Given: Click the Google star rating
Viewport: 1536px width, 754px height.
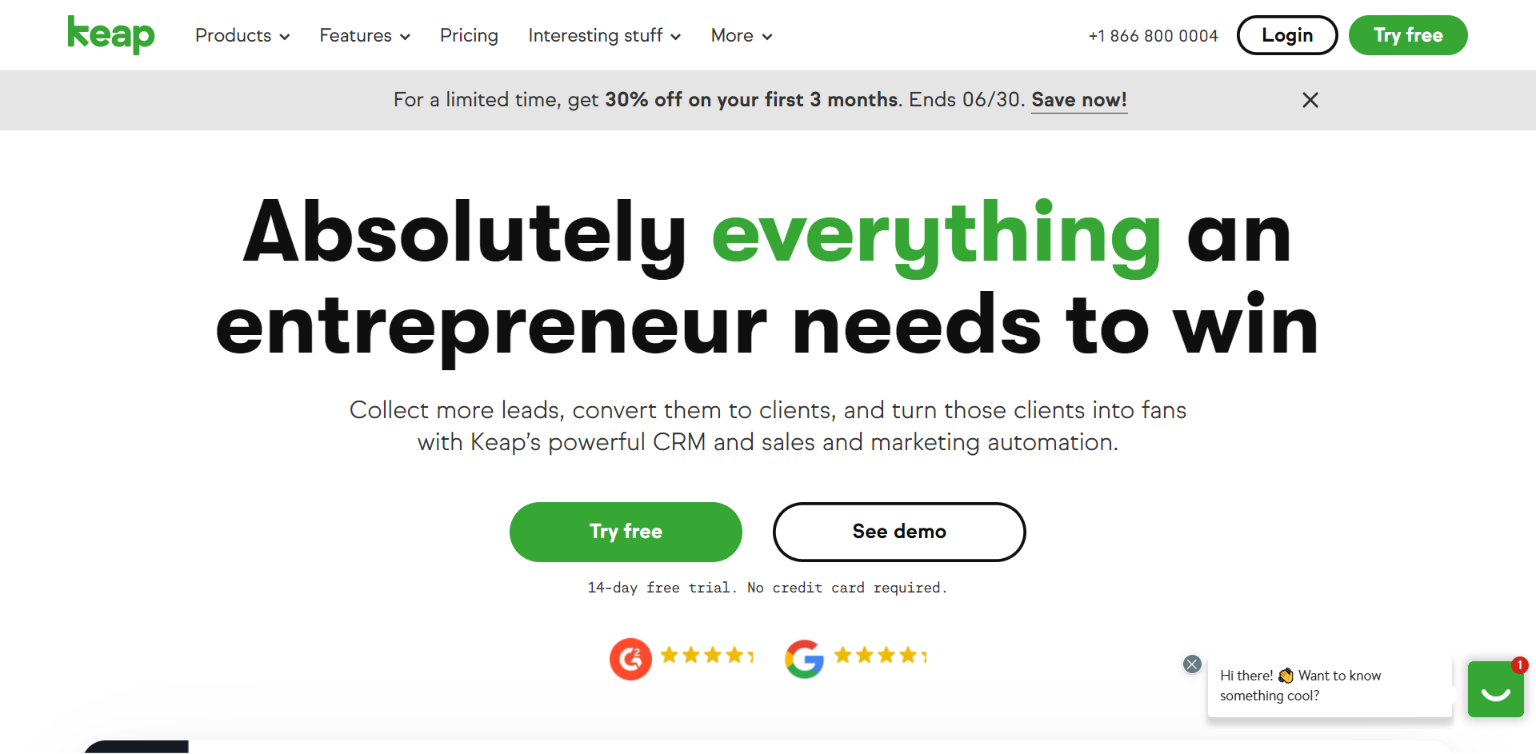Looking at the screenshot, I should coord(880,656).
